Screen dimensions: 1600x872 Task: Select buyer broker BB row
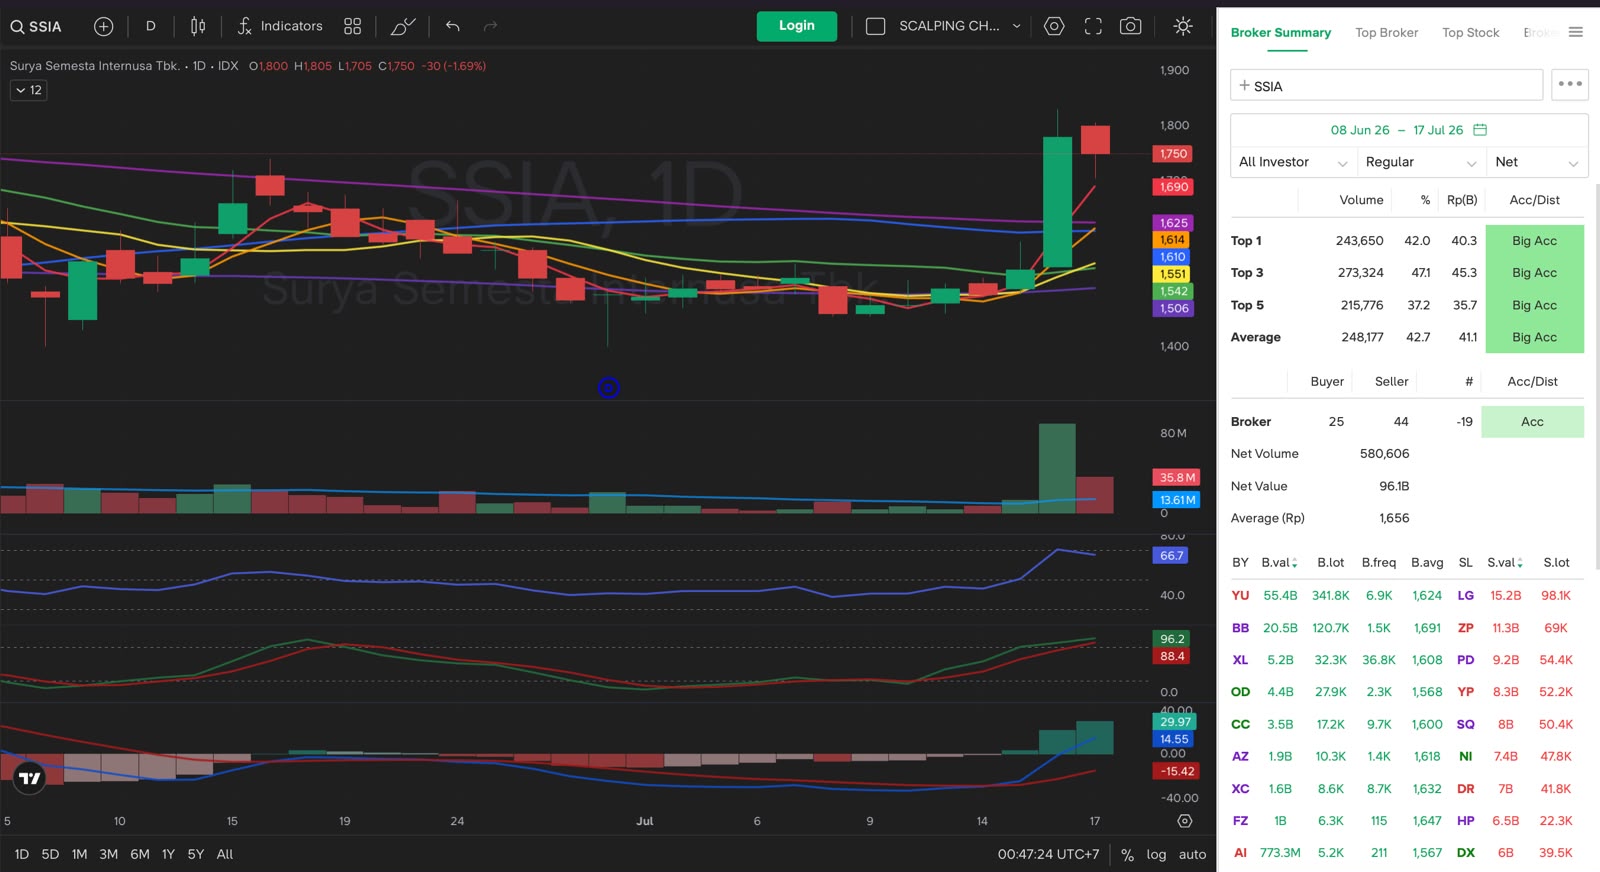pos(1240,628)
